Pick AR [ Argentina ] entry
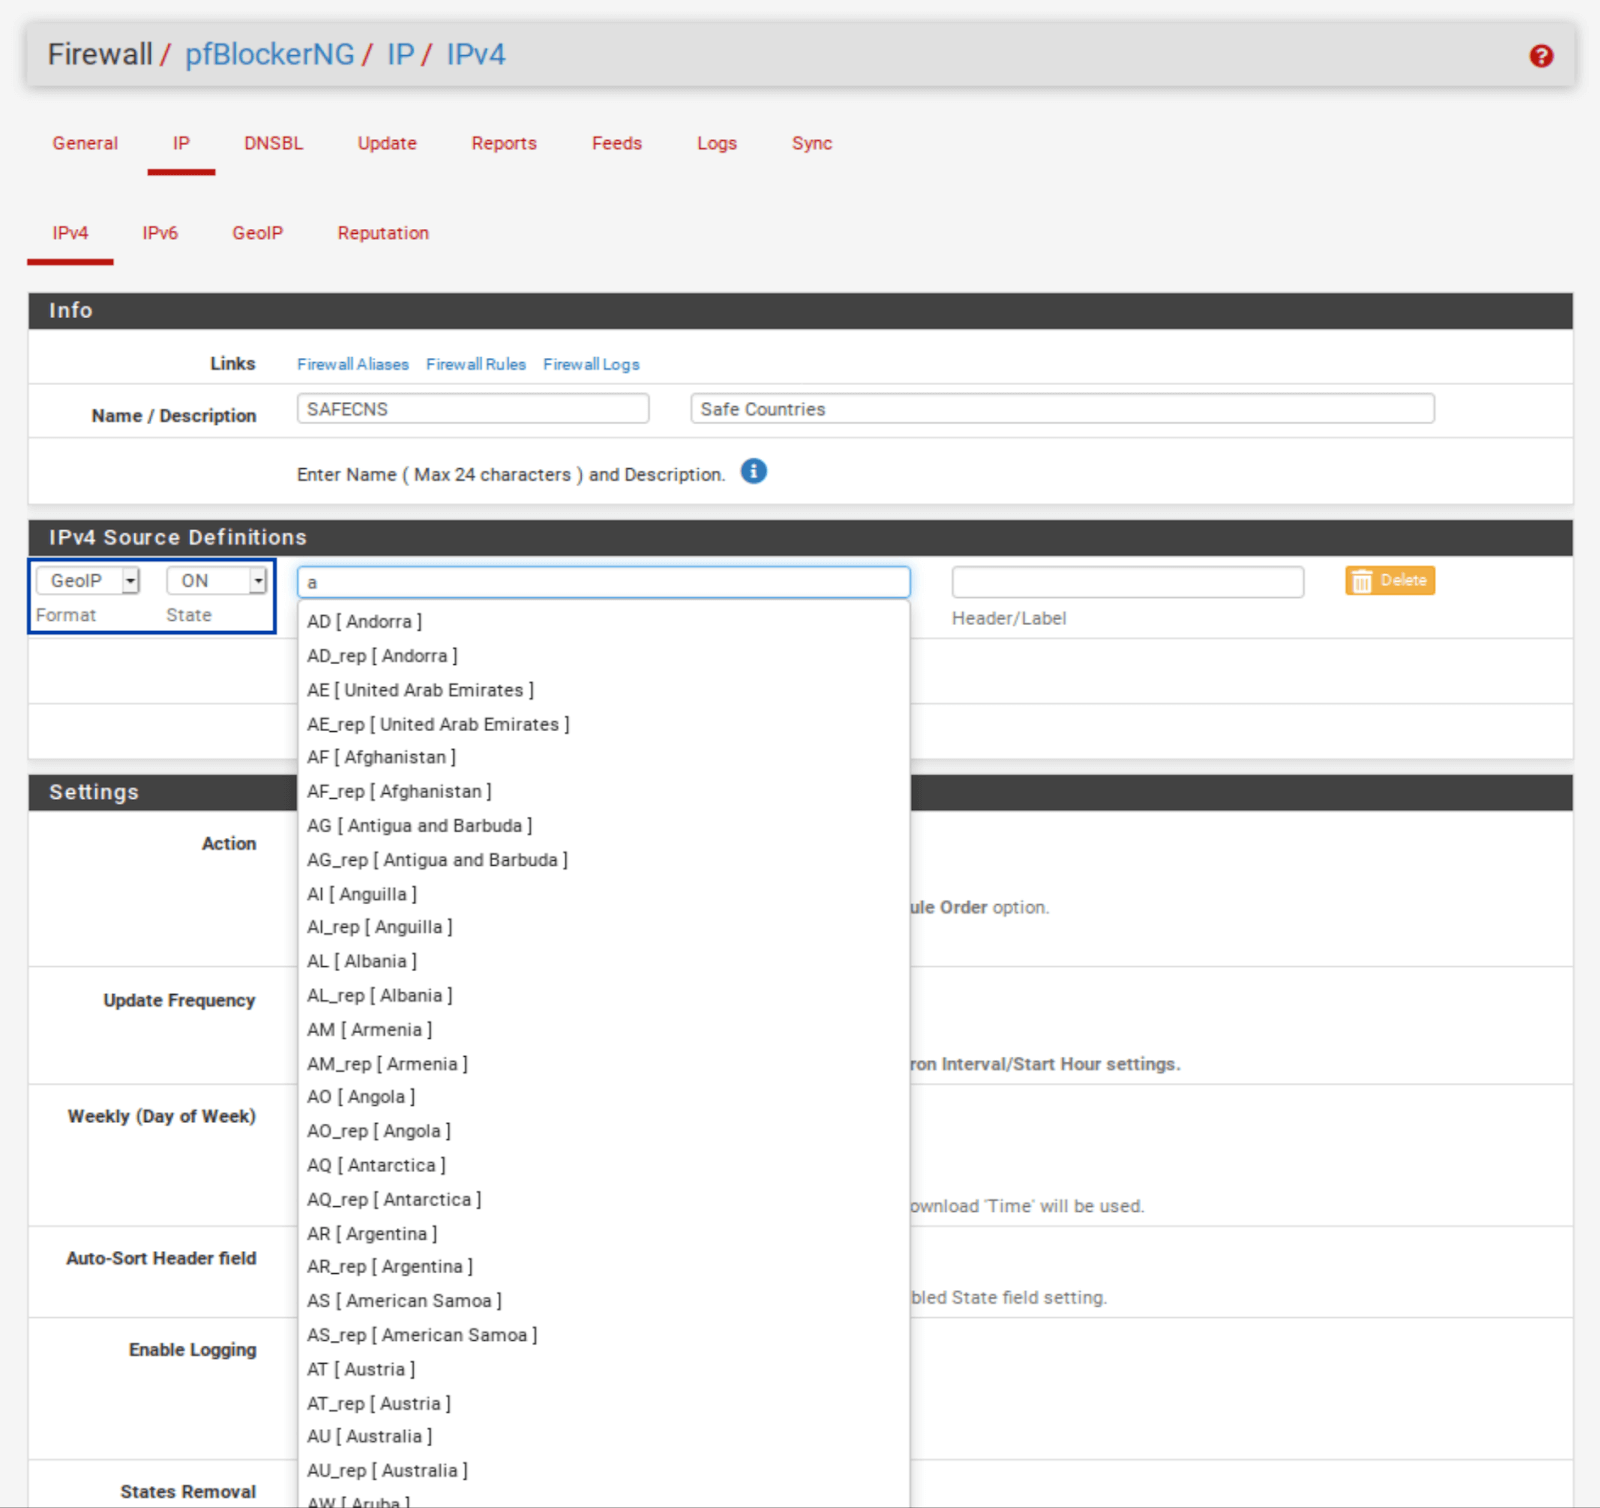 (x=604, y=1233)
